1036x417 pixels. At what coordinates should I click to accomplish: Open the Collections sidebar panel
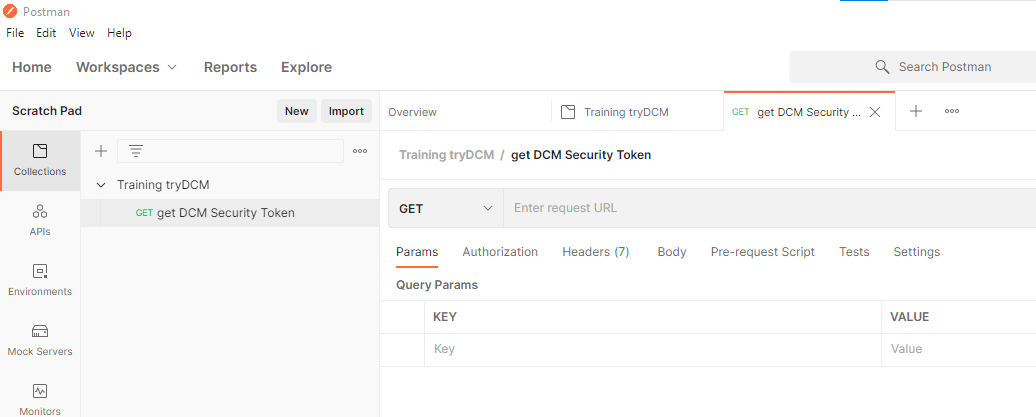[40, 161]
